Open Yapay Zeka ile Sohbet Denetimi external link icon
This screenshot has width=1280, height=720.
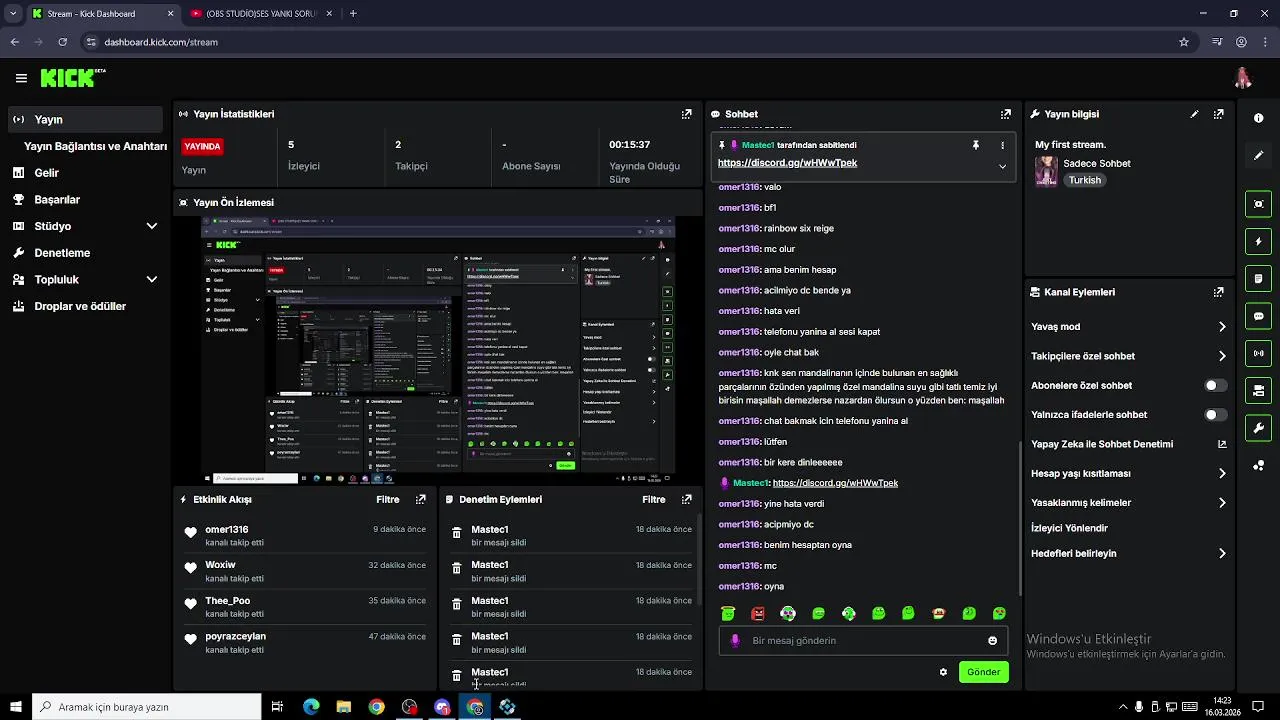click(x=1221, y=444)
